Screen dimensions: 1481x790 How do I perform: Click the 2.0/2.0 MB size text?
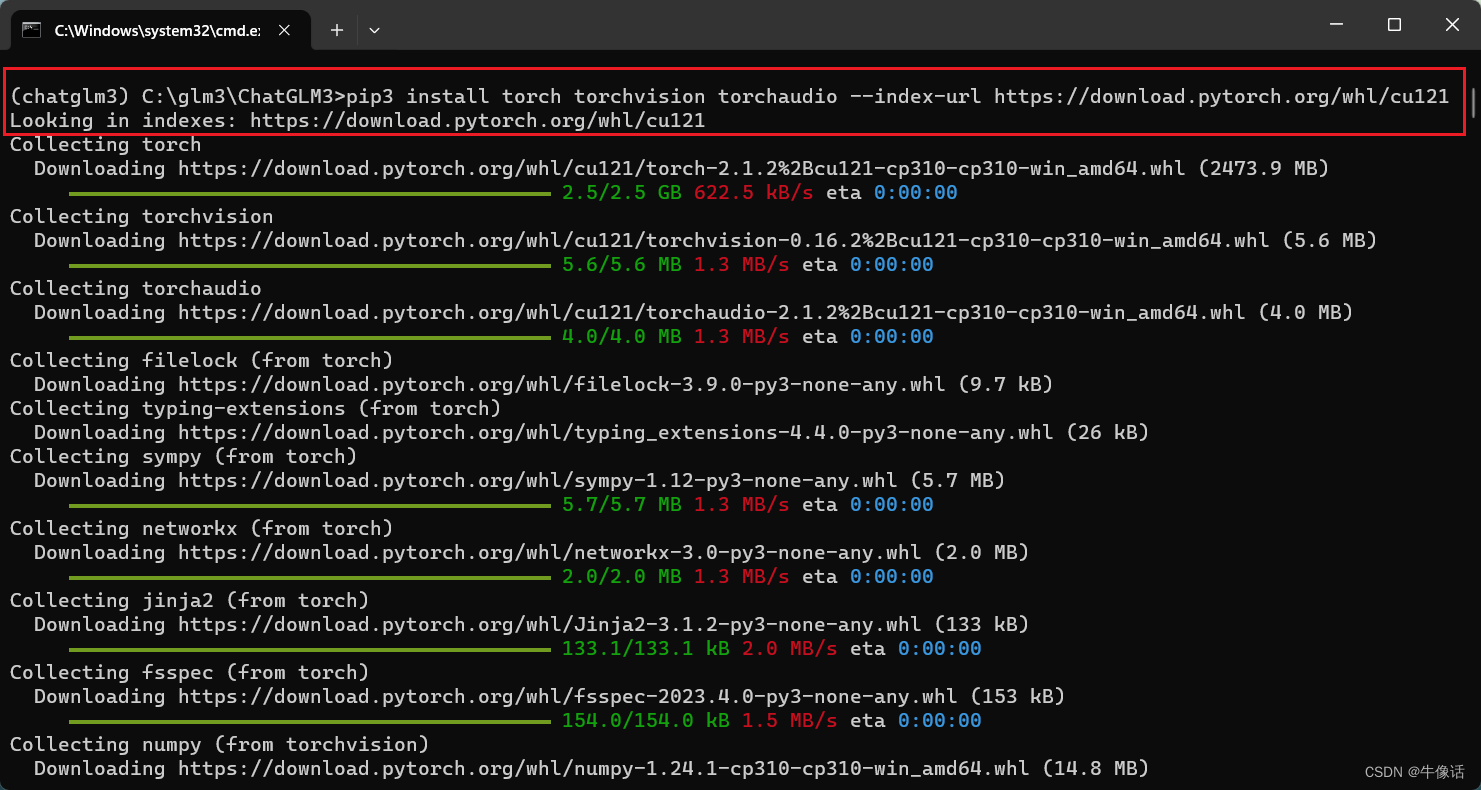[621, 576]
